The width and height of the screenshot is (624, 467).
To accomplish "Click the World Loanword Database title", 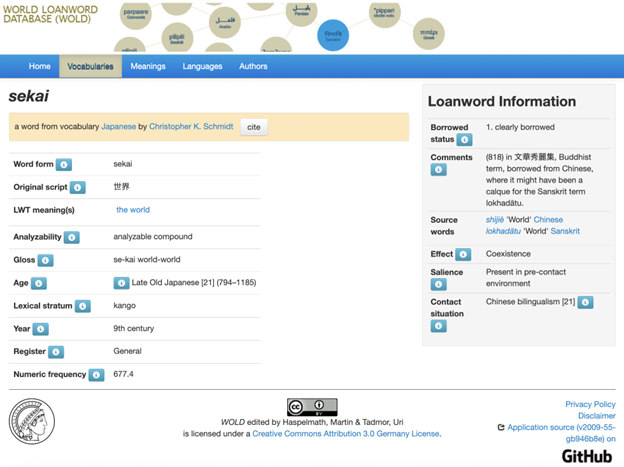I will [x=50, y=14].
